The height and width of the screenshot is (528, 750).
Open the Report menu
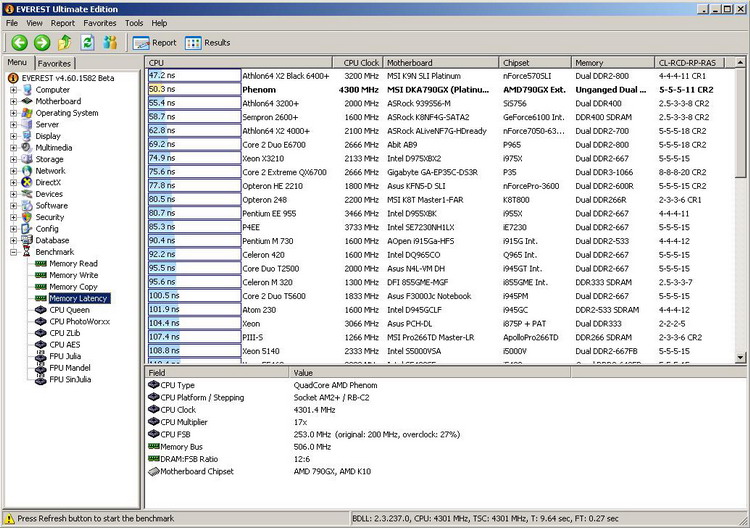[x=63, y=23]
